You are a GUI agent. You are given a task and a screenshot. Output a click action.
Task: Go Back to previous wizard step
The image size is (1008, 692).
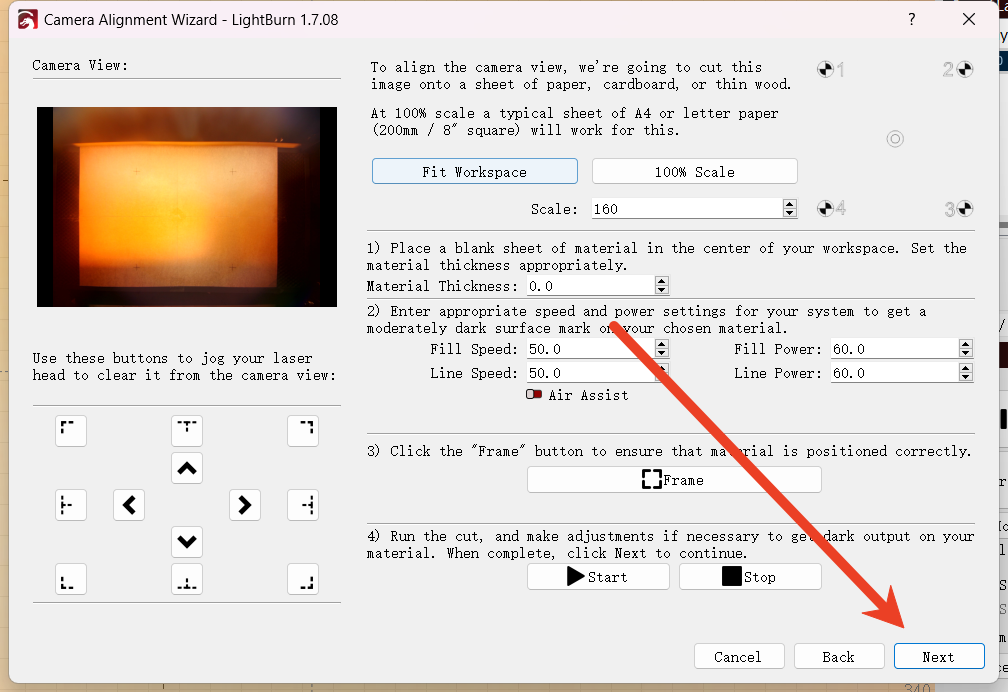tap(839, 657)
